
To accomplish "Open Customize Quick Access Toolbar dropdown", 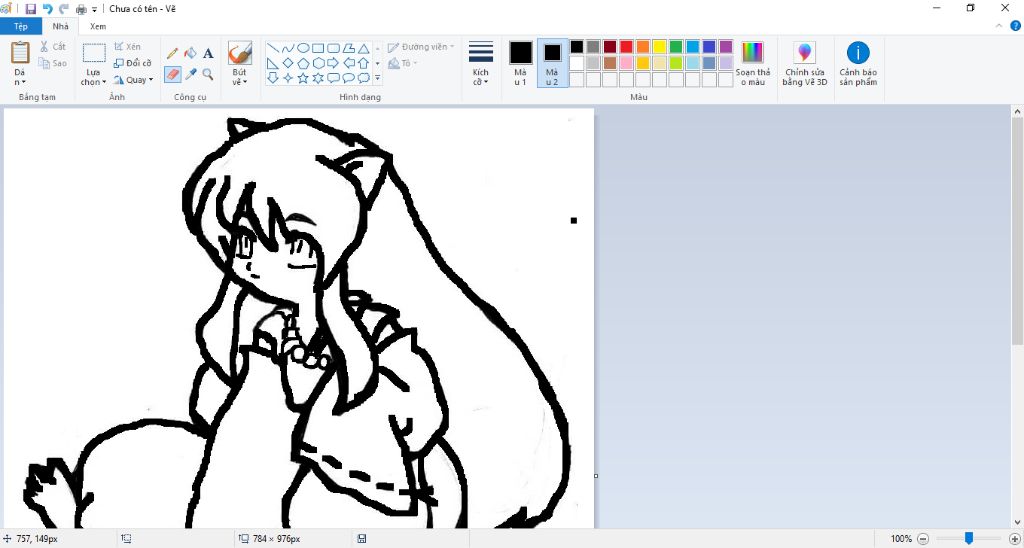I will tap(95, 9).
